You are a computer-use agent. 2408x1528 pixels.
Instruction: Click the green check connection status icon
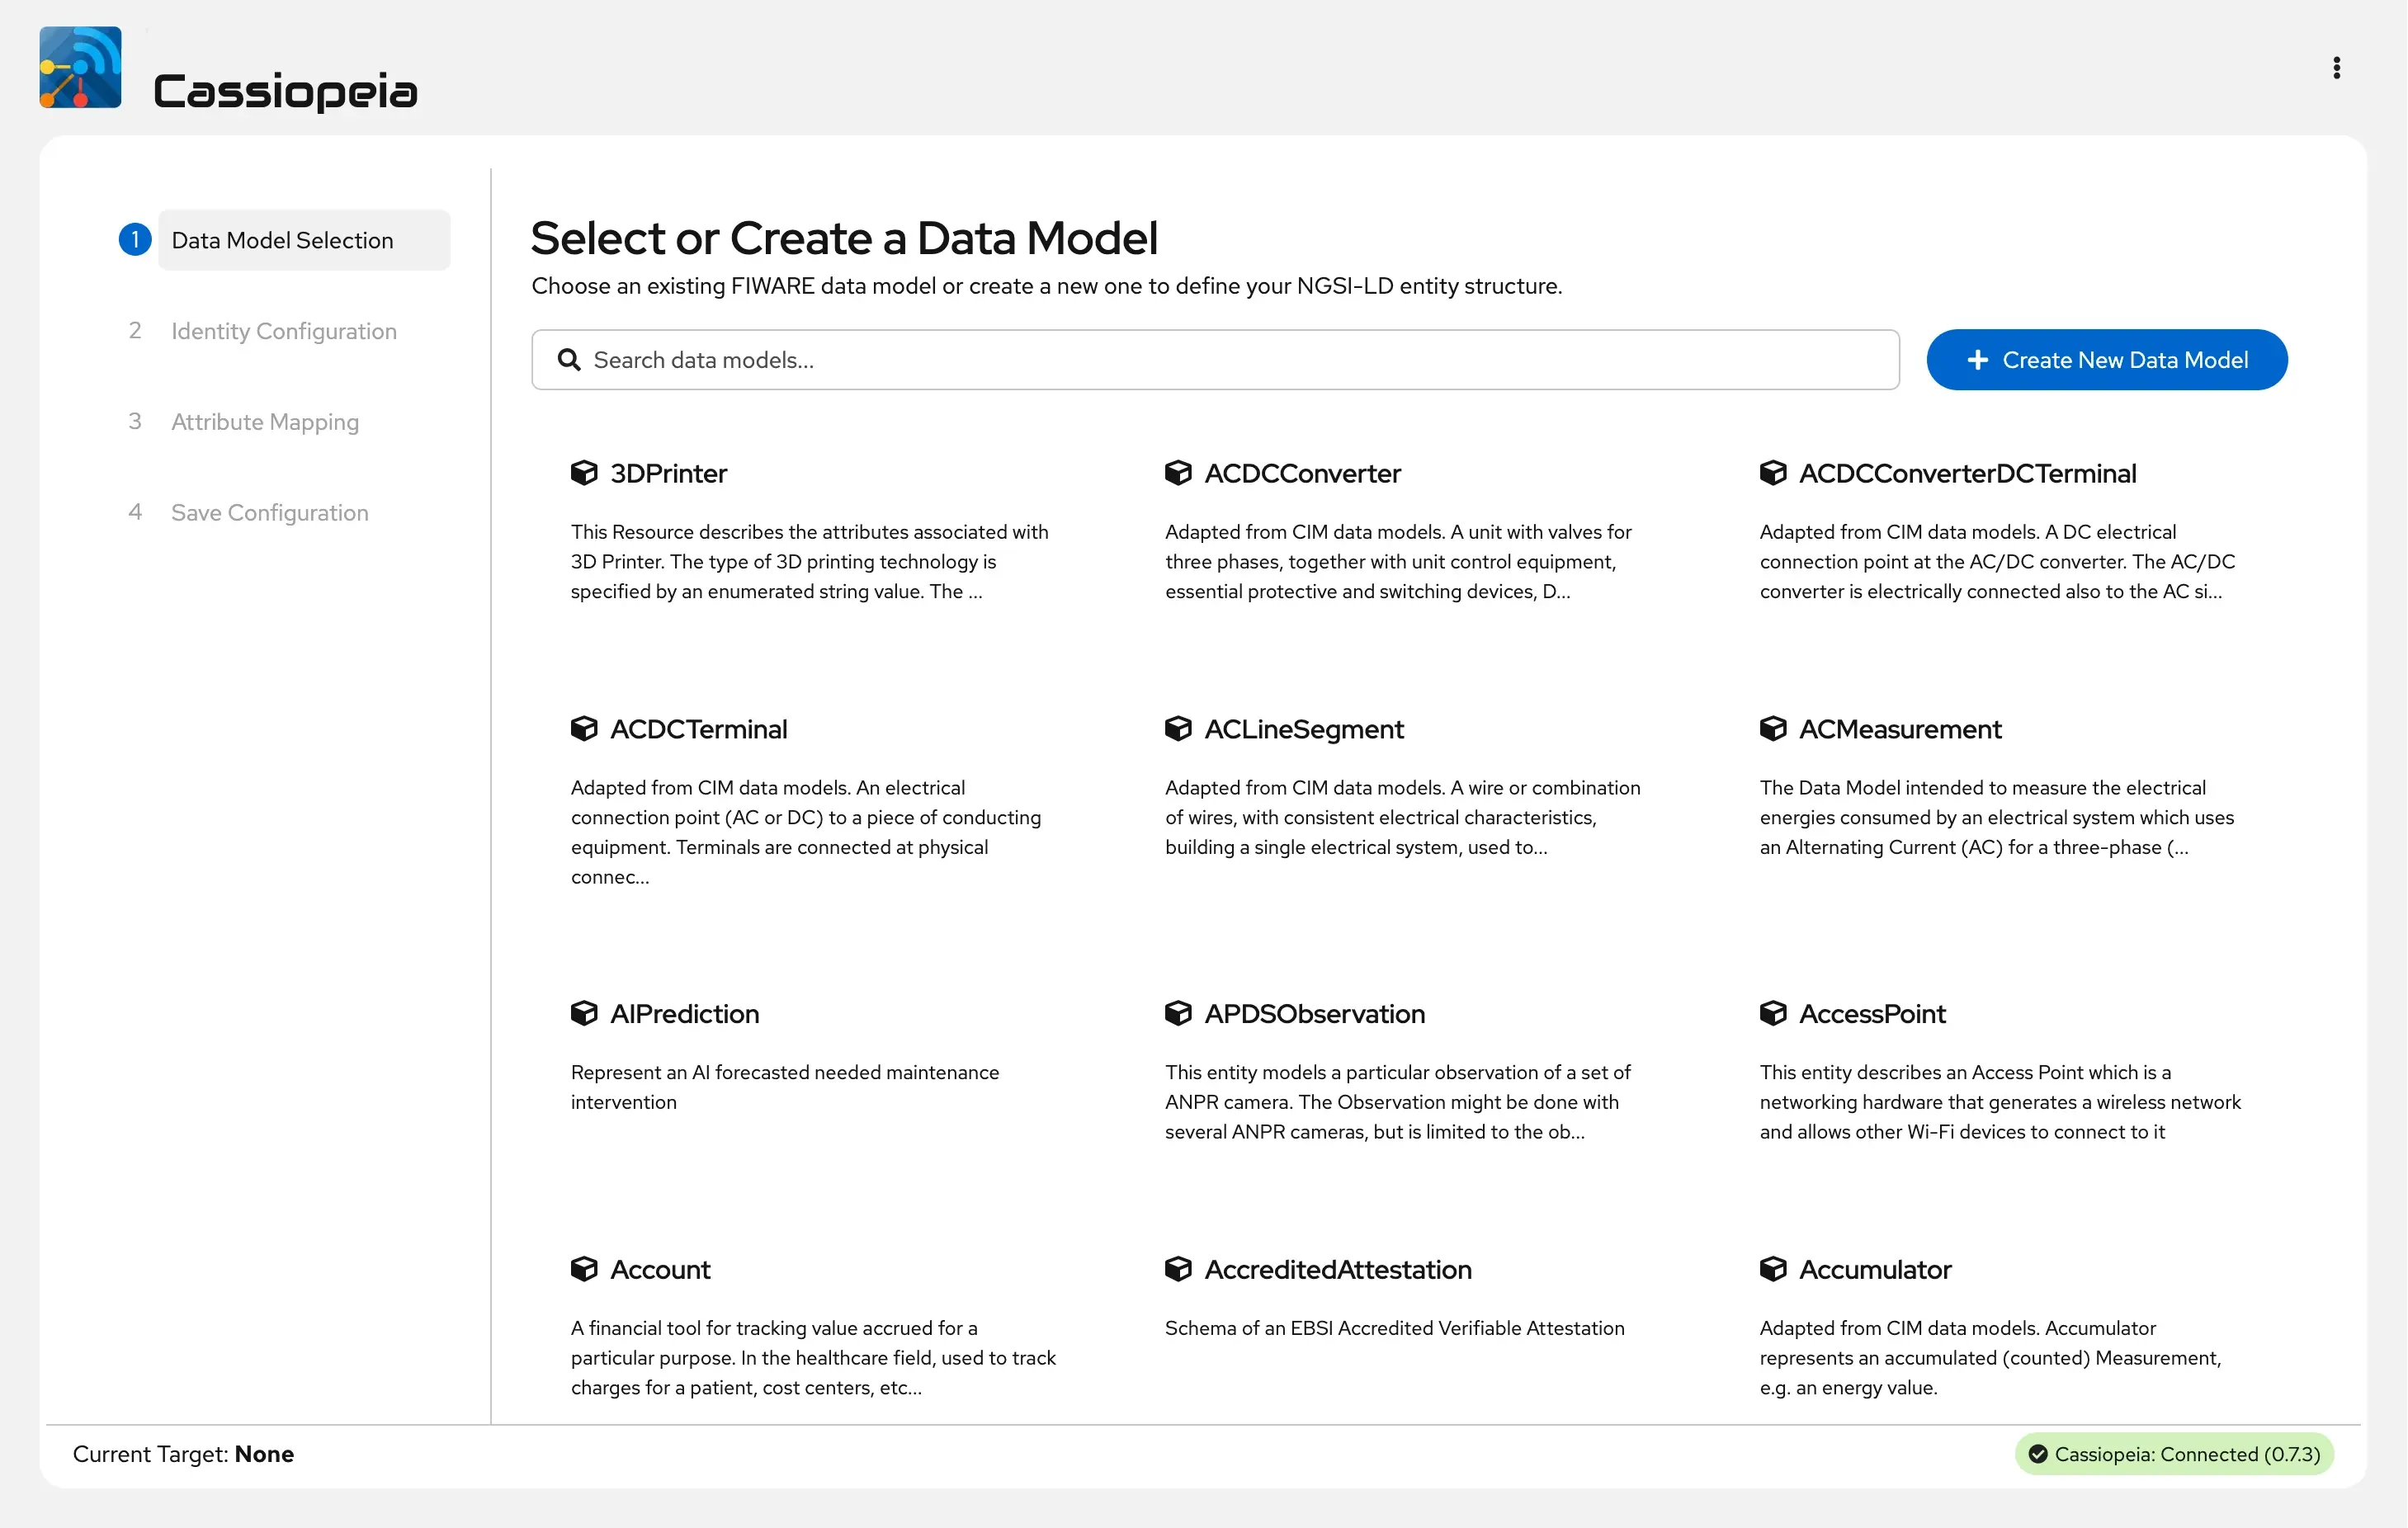tap(2037, 1454)
